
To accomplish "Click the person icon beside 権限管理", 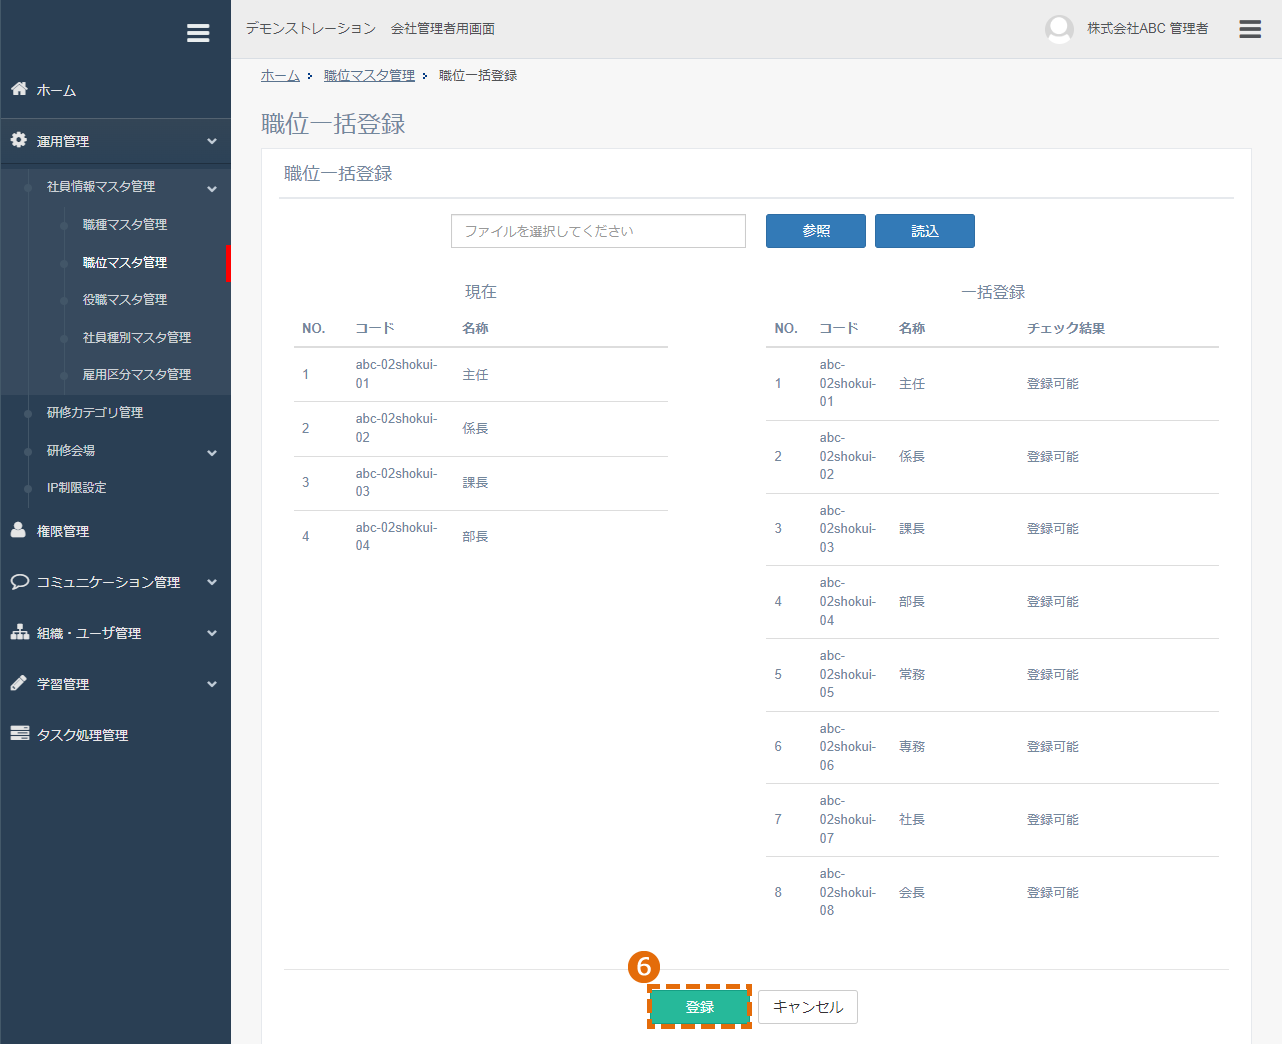I will click(19, 530).
